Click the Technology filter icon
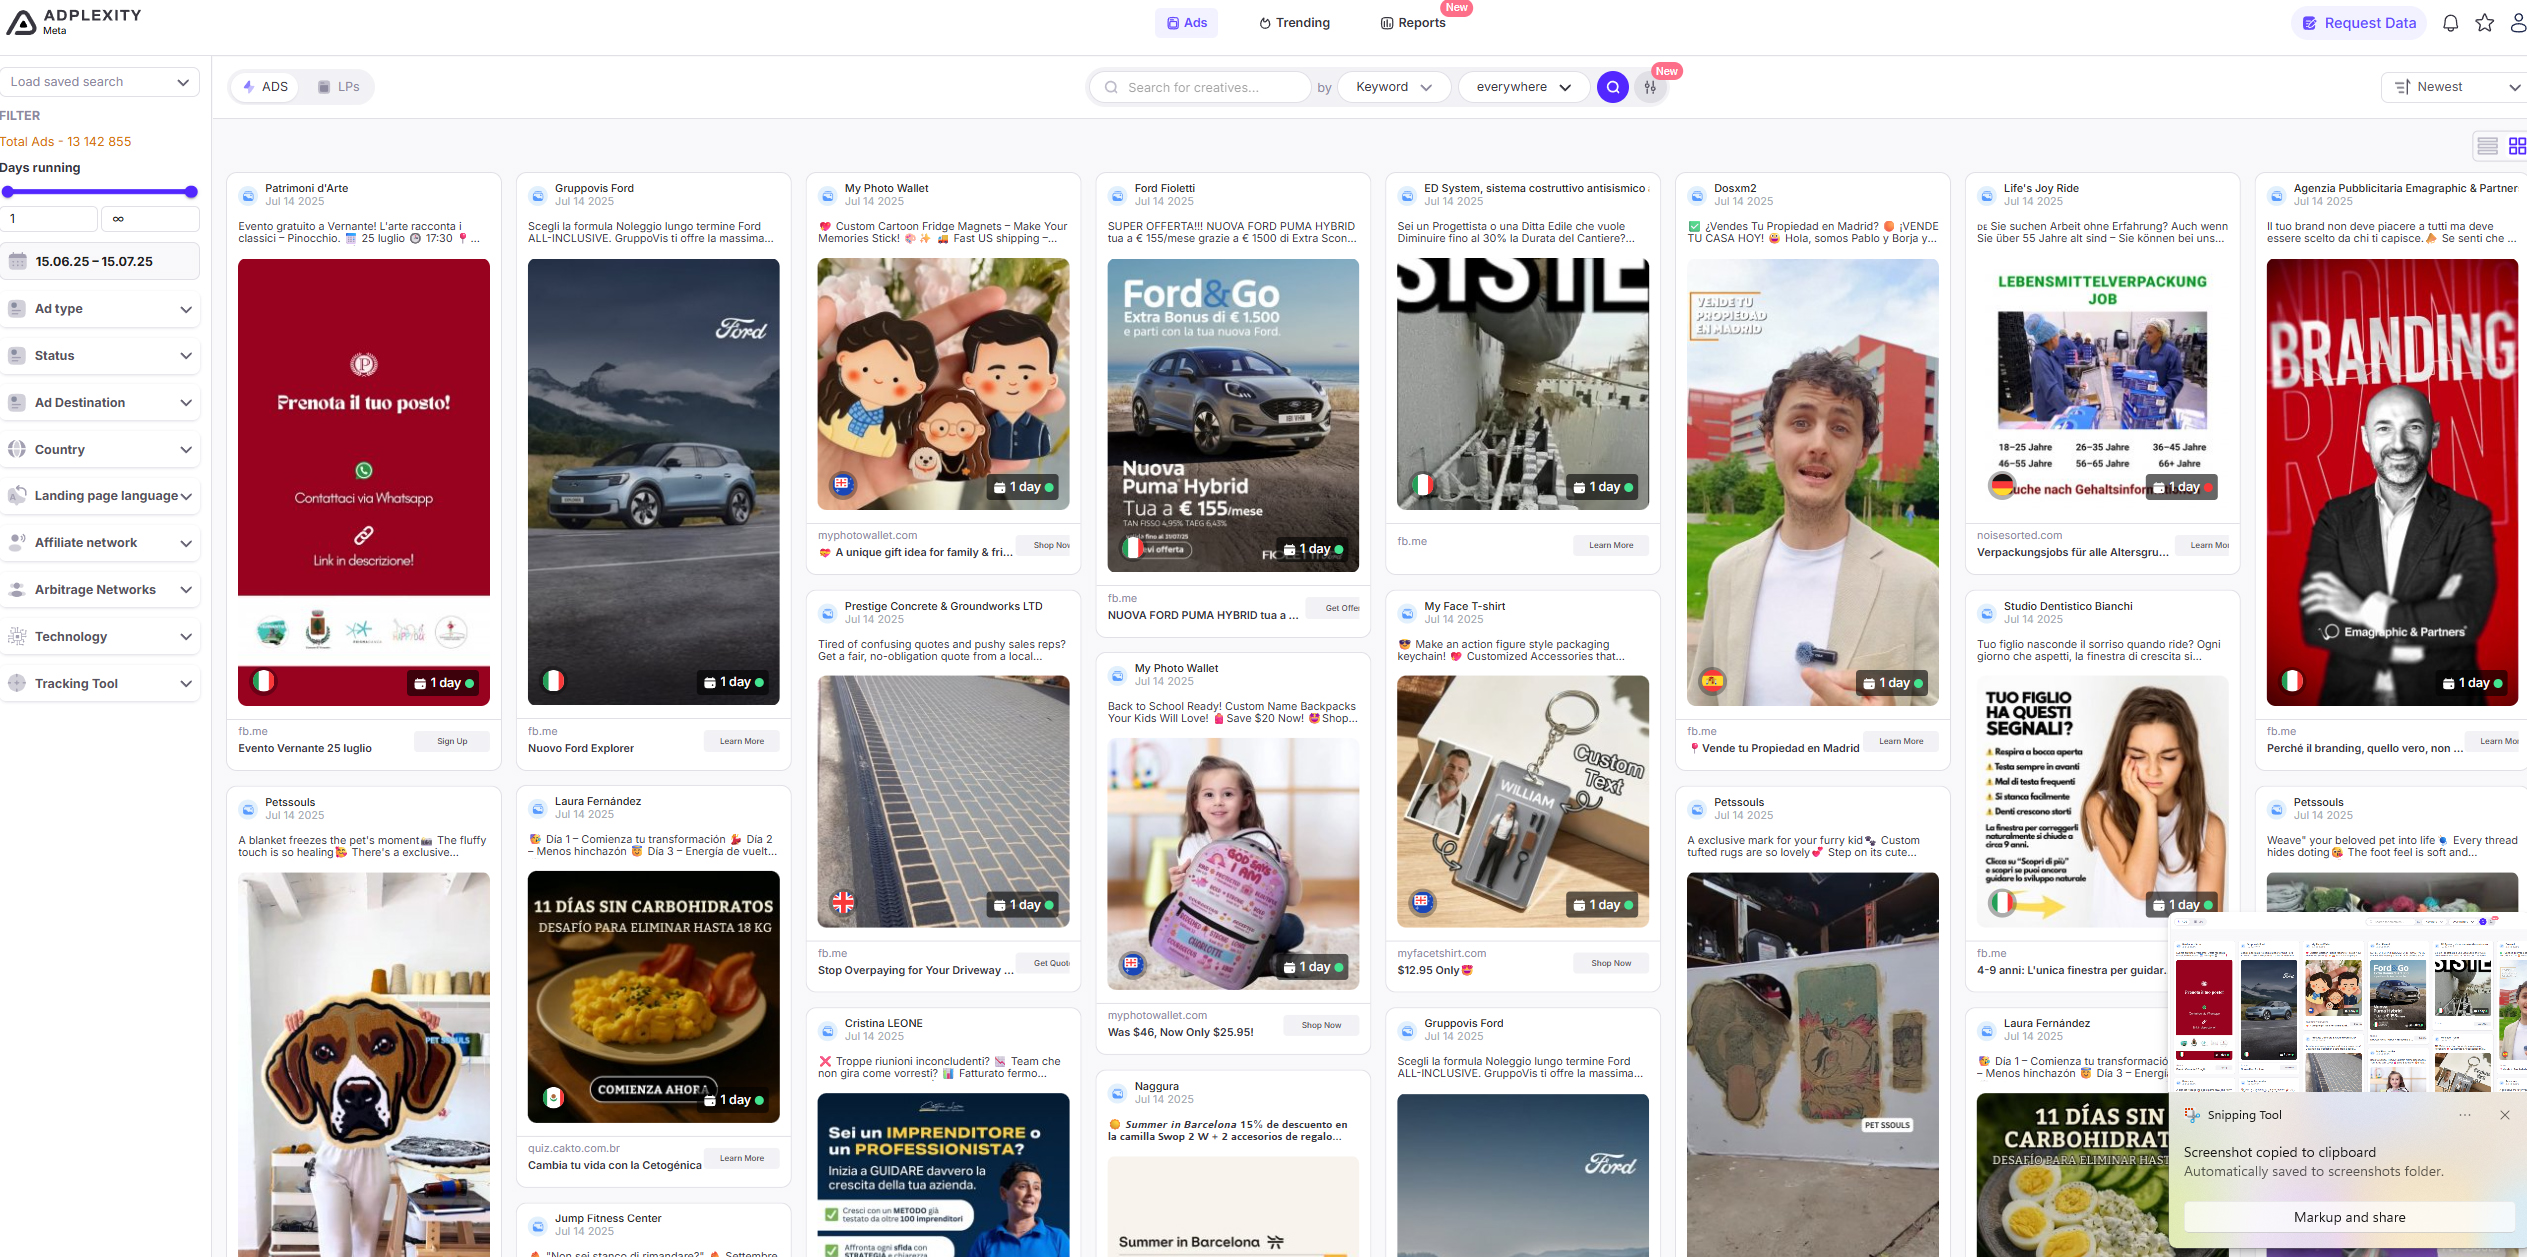The width and height of the screenshot is (2527, 1257). click(17, 636)
